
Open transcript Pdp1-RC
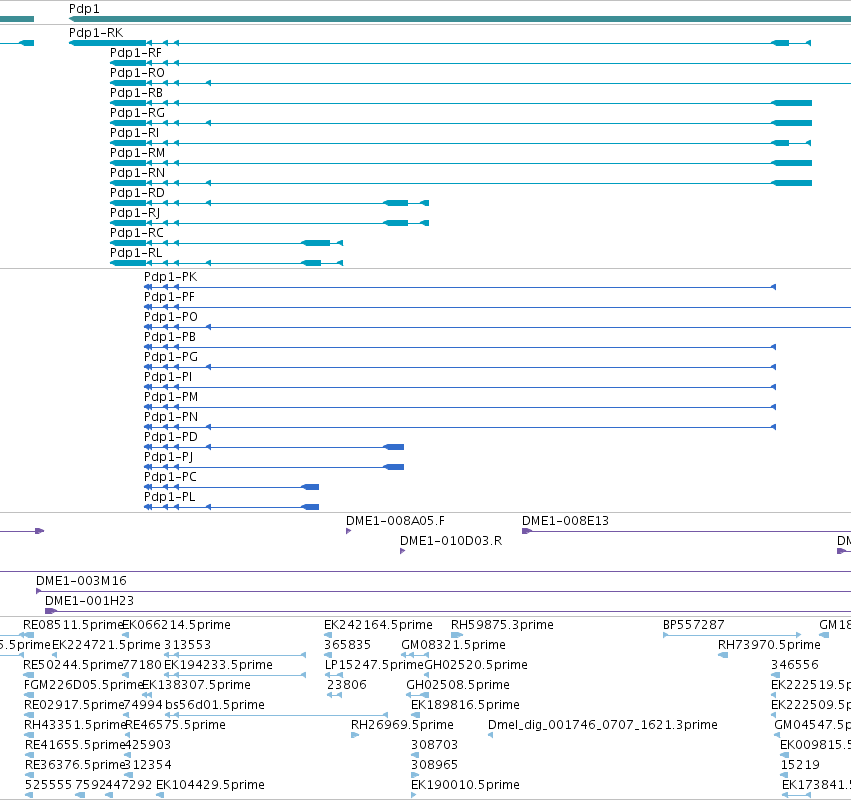point(137,233)
